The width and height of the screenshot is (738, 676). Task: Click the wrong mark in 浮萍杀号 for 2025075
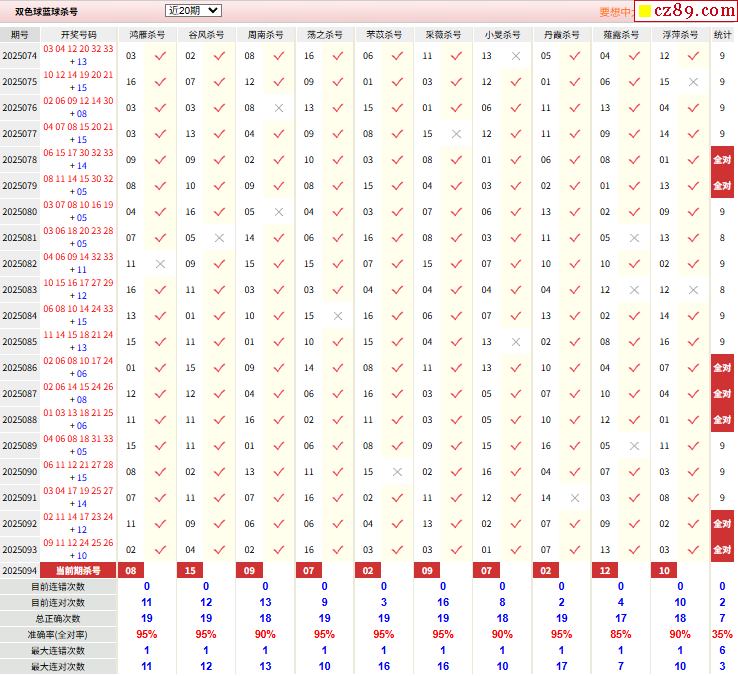pyautogui.click(x=693, y=82)
